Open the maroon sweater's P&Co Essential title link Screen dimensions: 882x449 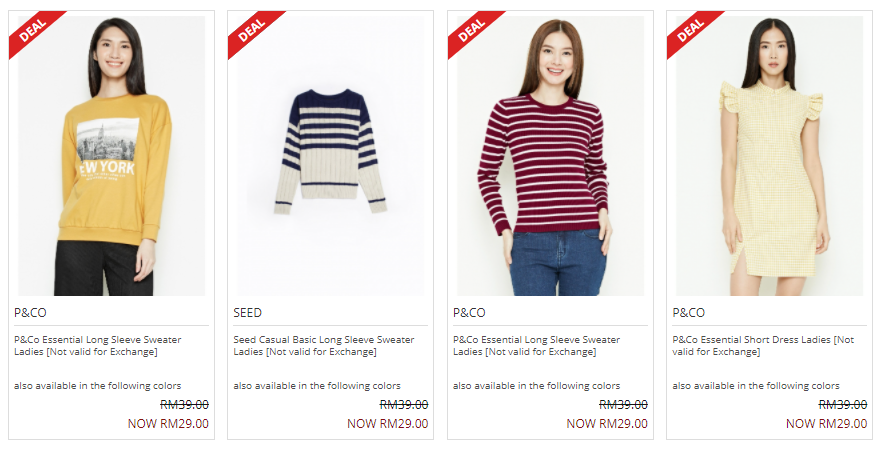tap(537, 345)
